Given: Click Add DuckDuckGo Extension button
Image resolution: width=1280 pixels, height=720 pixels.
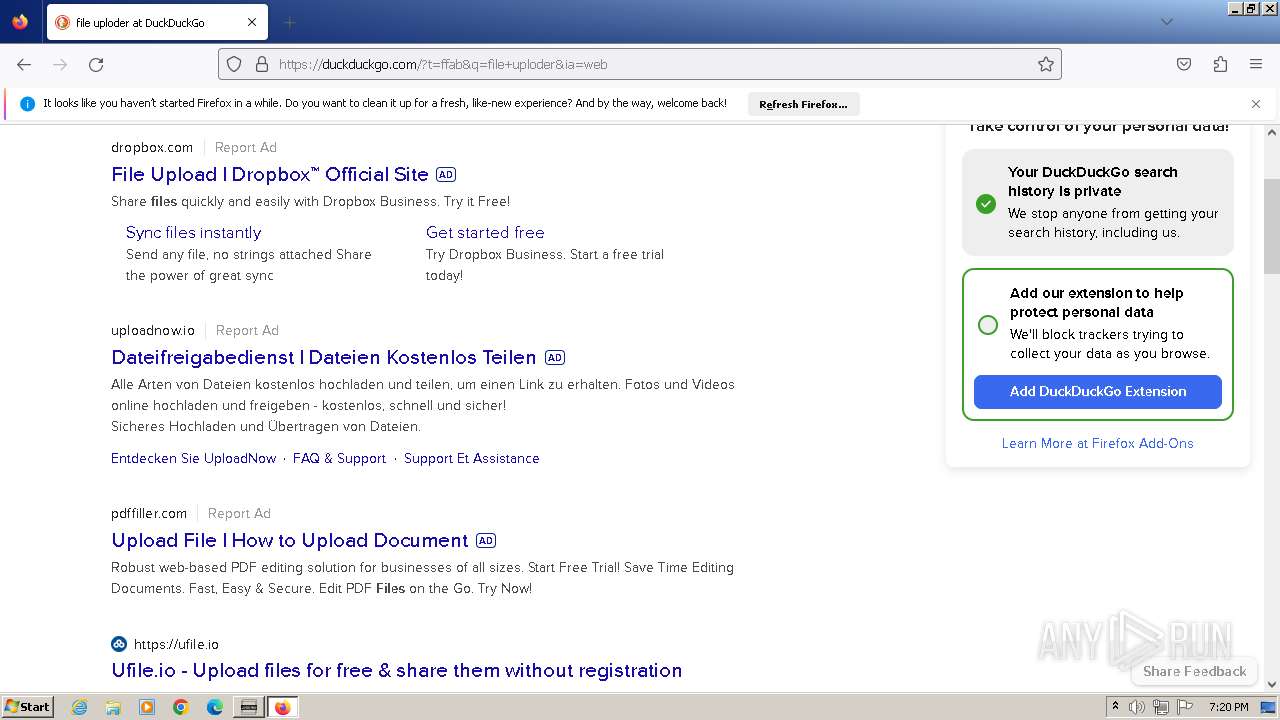Looking at the screenshot, I should pyautogui.click(x=1098, y=391).
